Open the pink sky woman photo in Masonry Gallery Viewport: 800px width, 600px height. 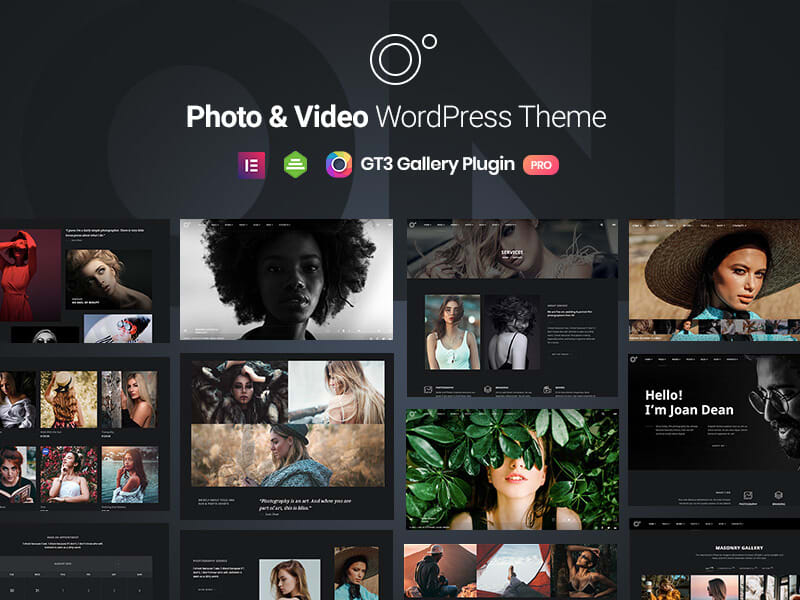[x=714, y=588]
